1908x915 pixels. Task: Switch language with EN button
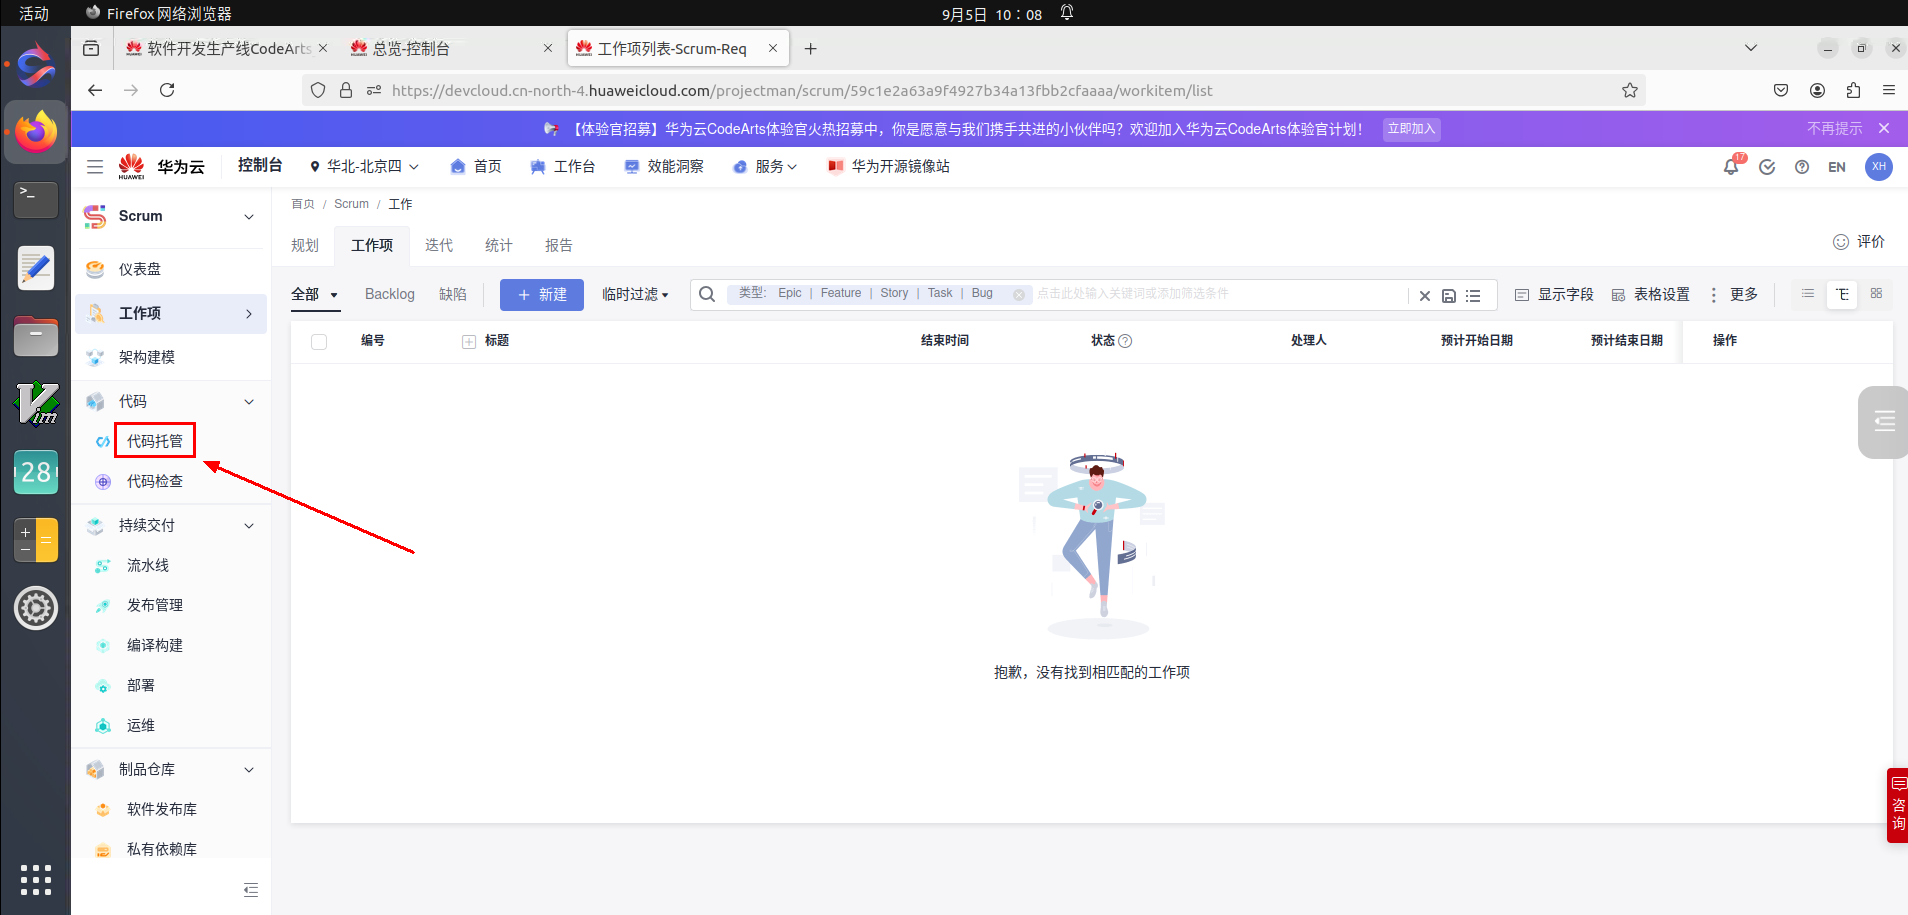(x=1837, y=167)
